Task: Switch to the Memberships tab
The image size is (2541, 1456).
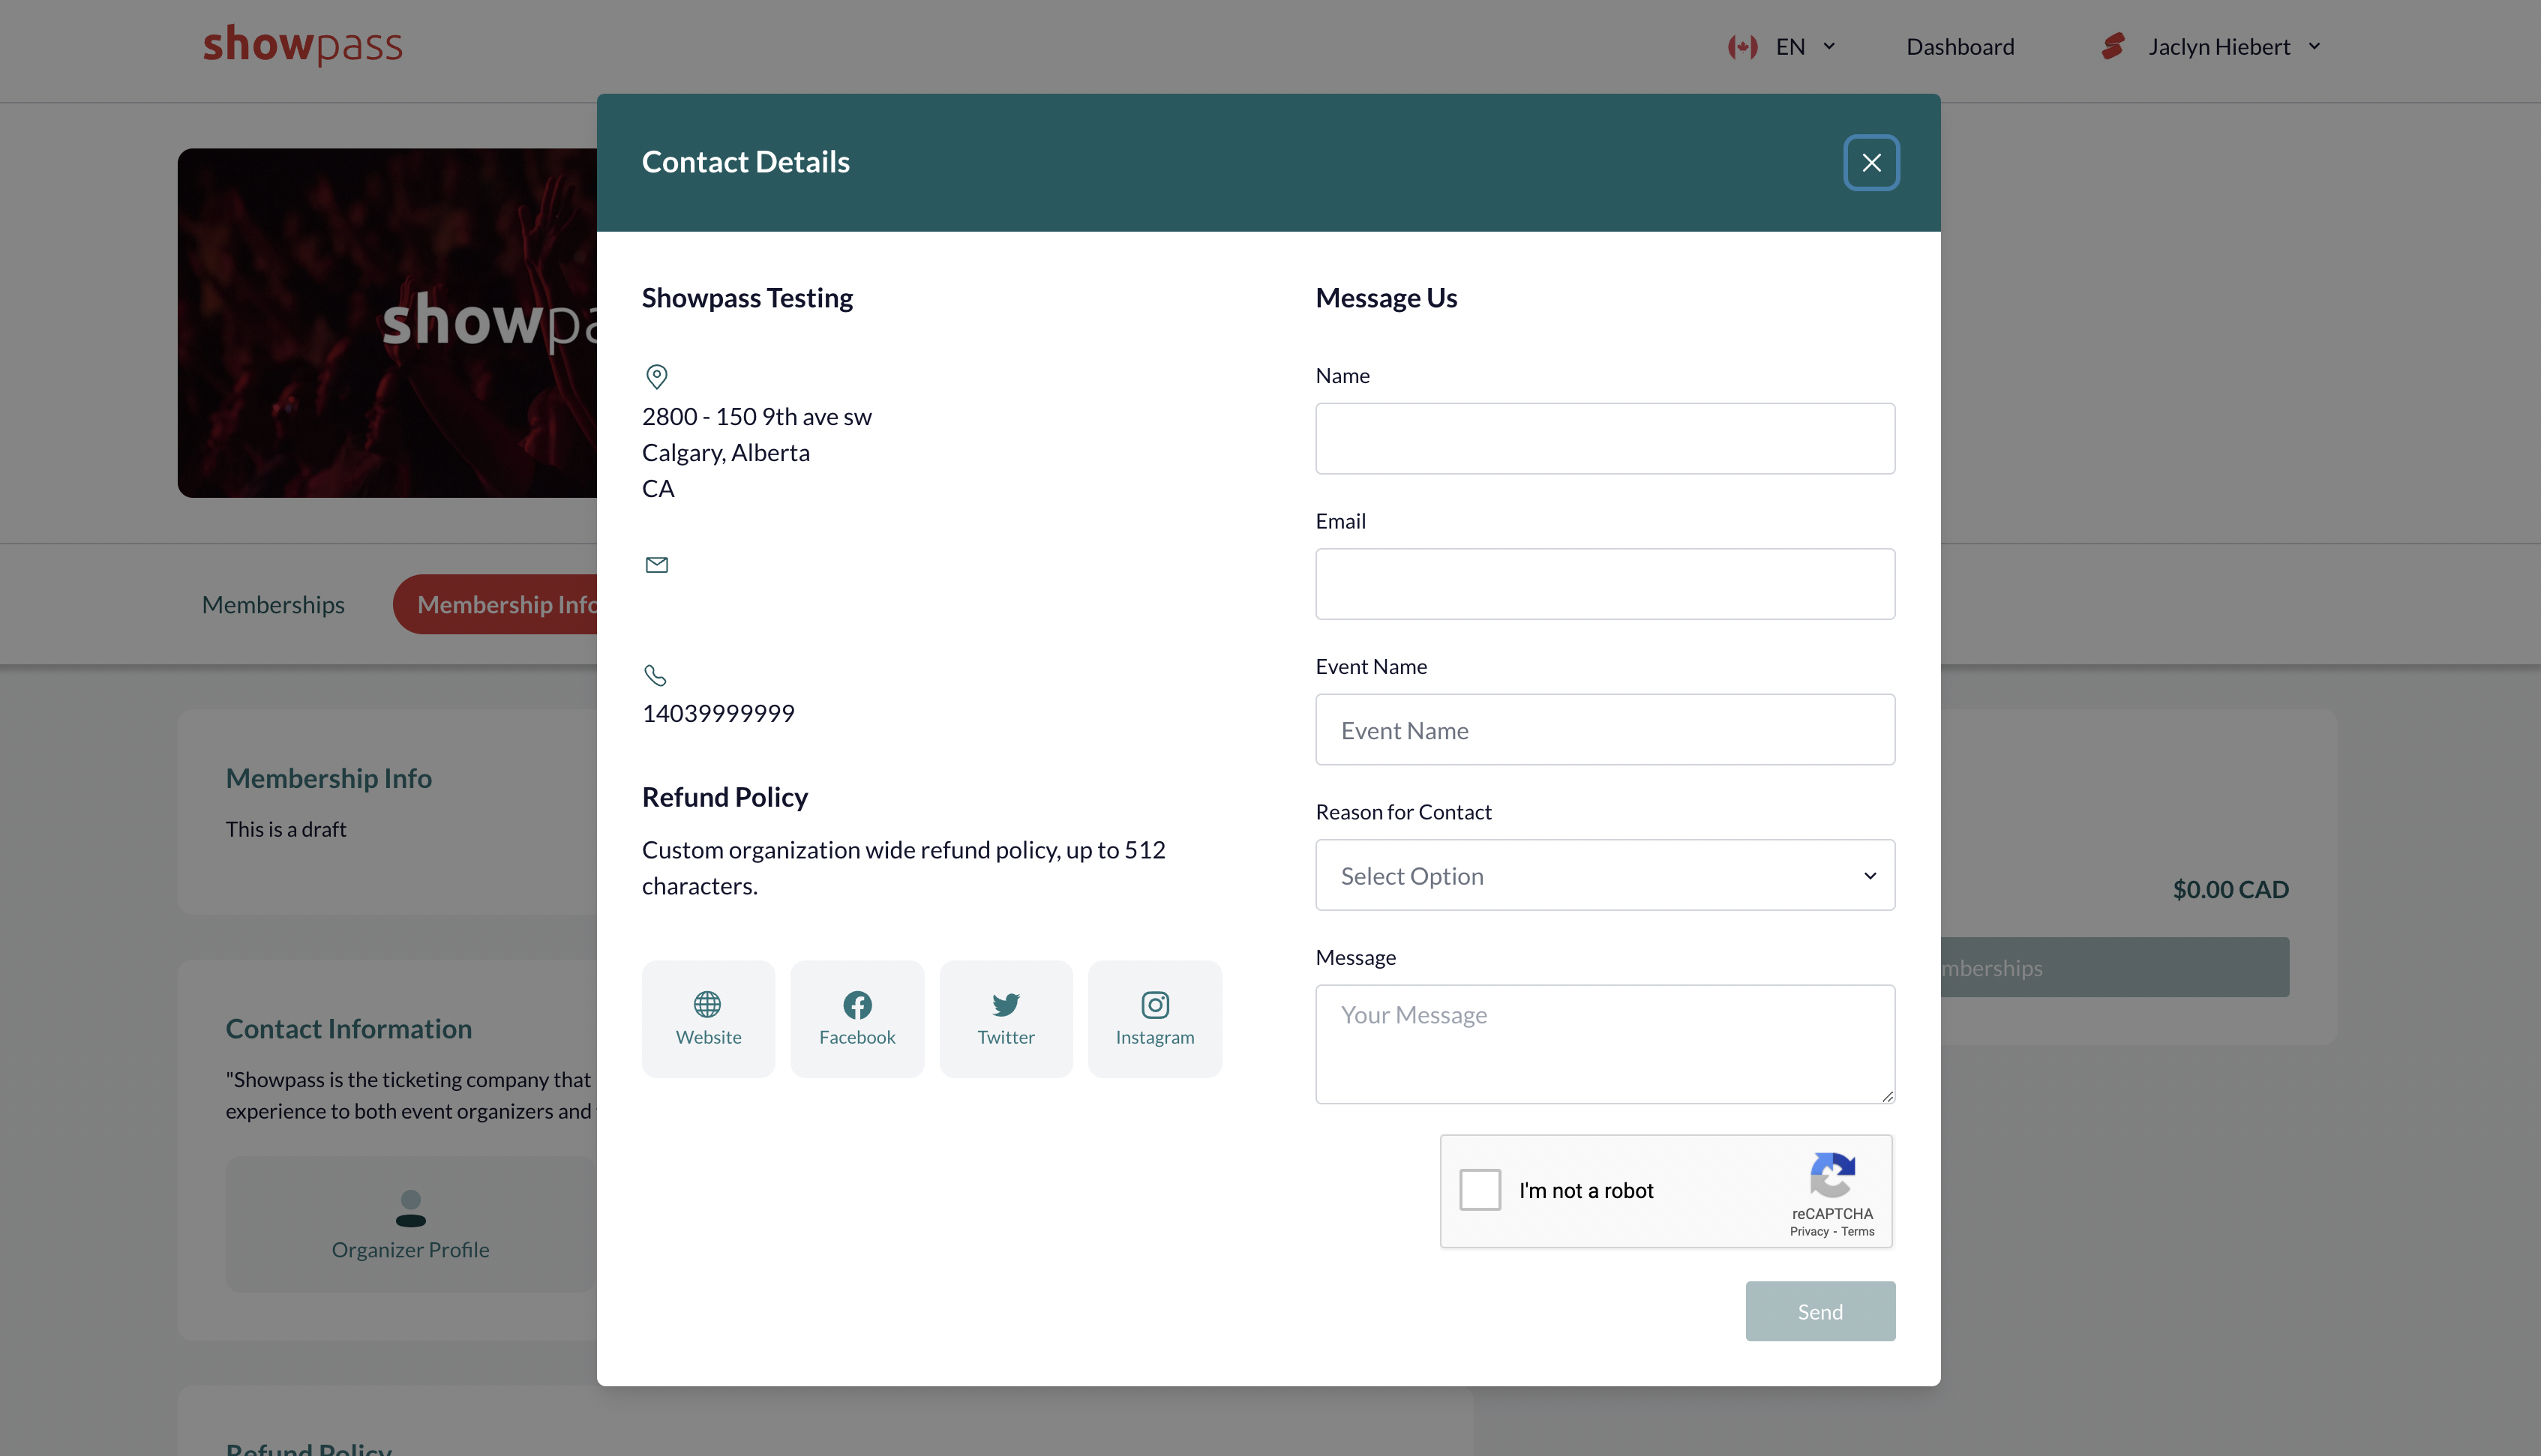Action: coord(273,604)
